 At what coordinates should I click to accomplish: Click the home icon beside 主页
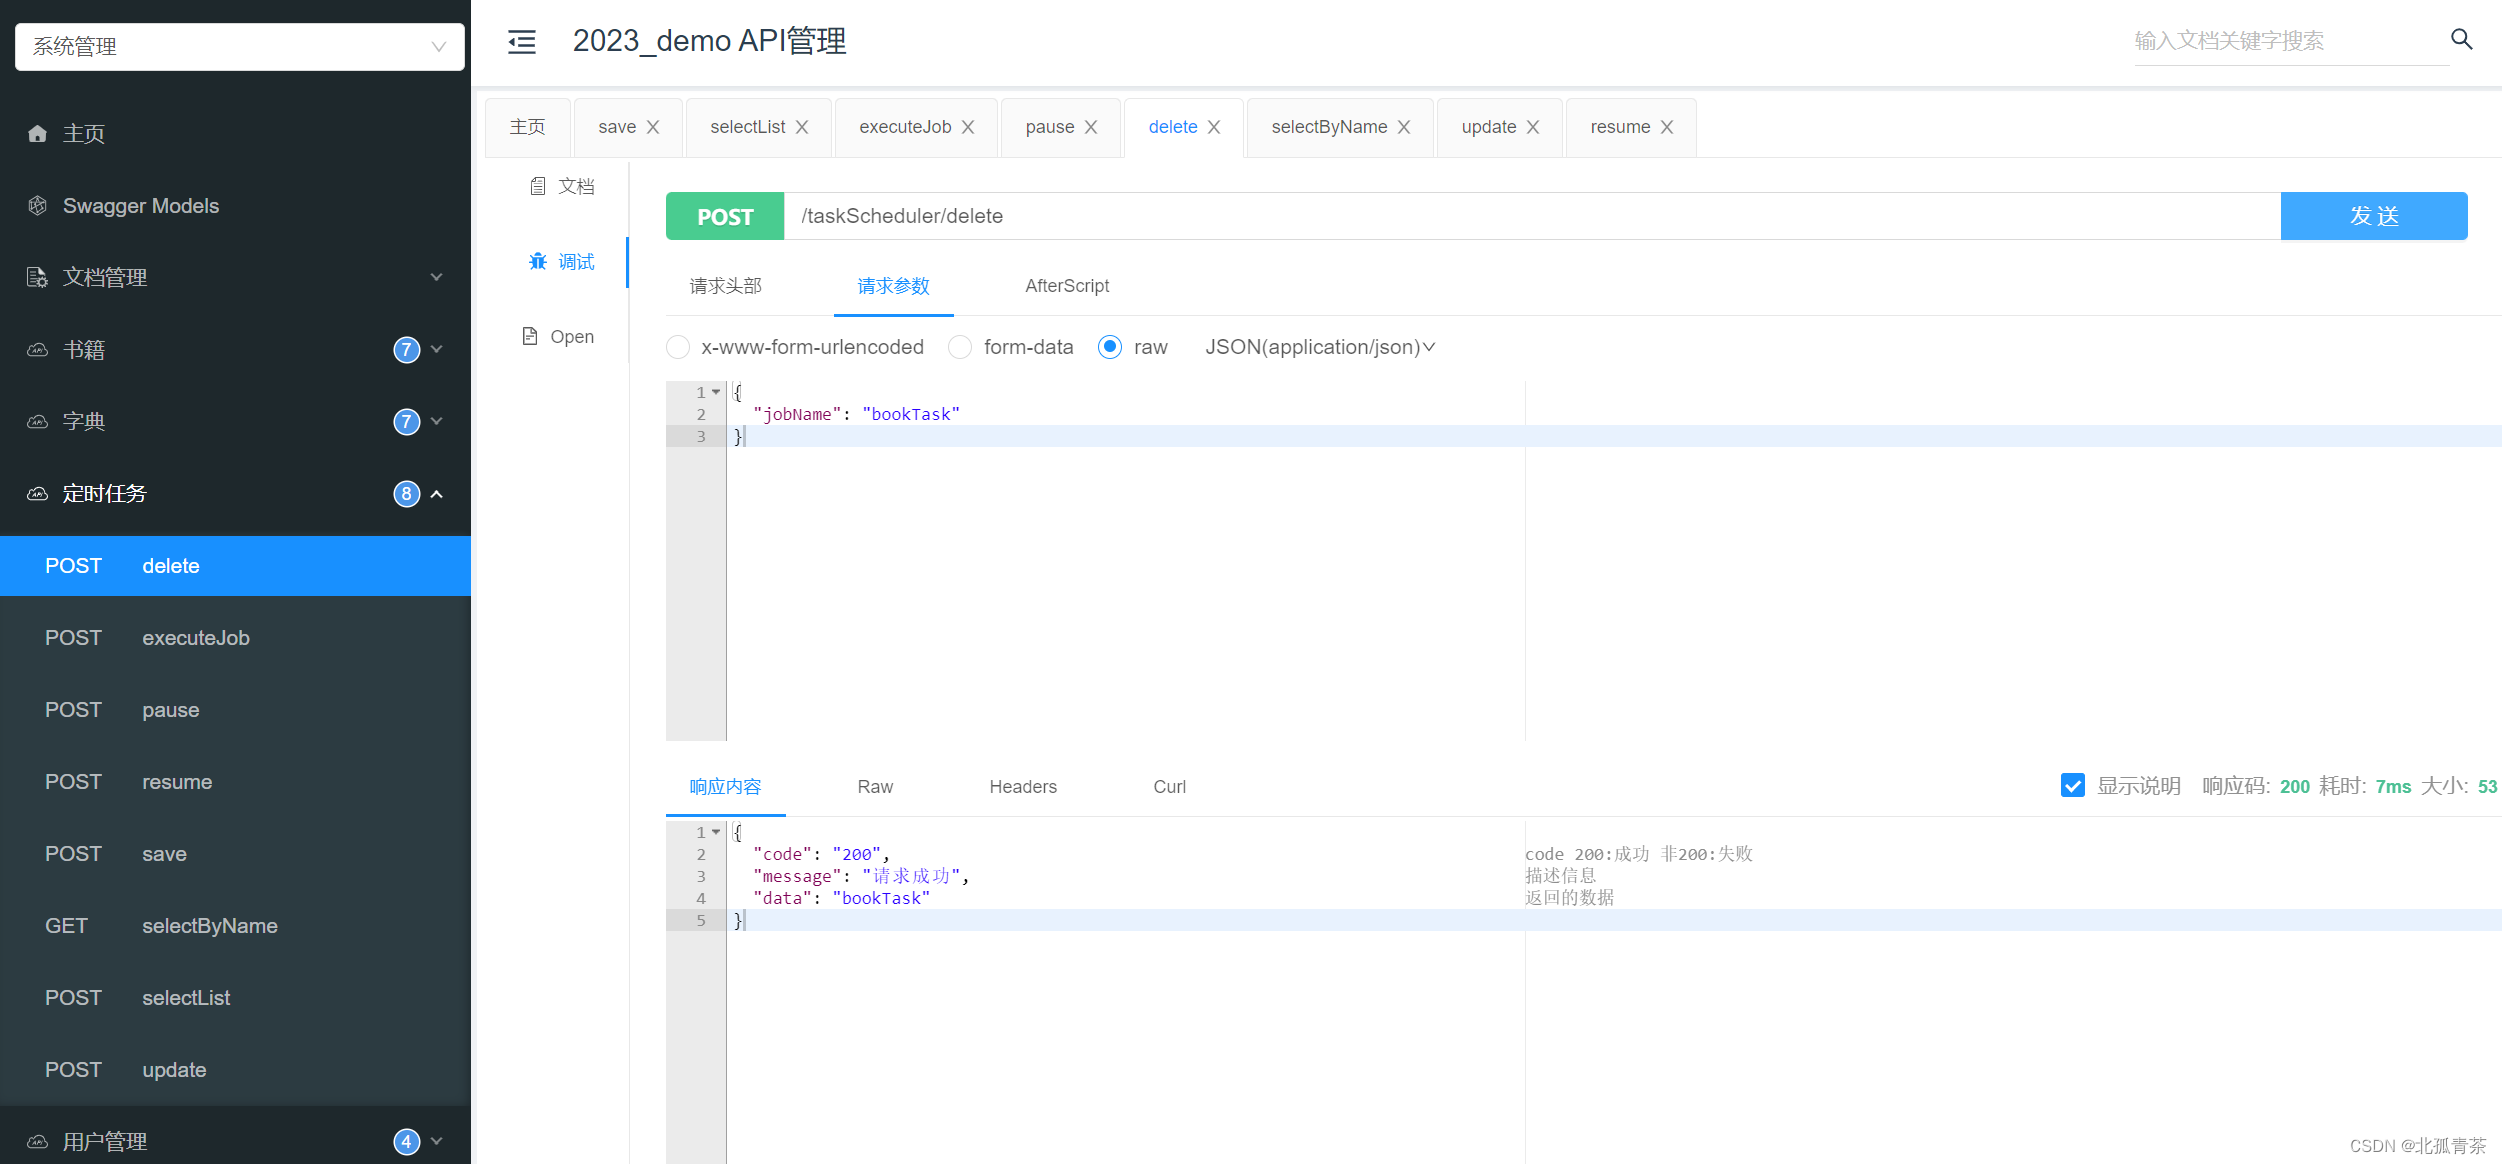coord(38,134)
